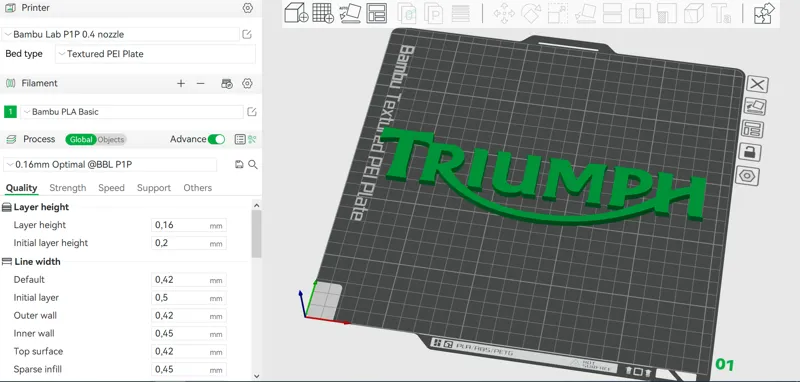Click the plate close X icon
This screenshot has height=382, width=800.
(x=757, y=84)
